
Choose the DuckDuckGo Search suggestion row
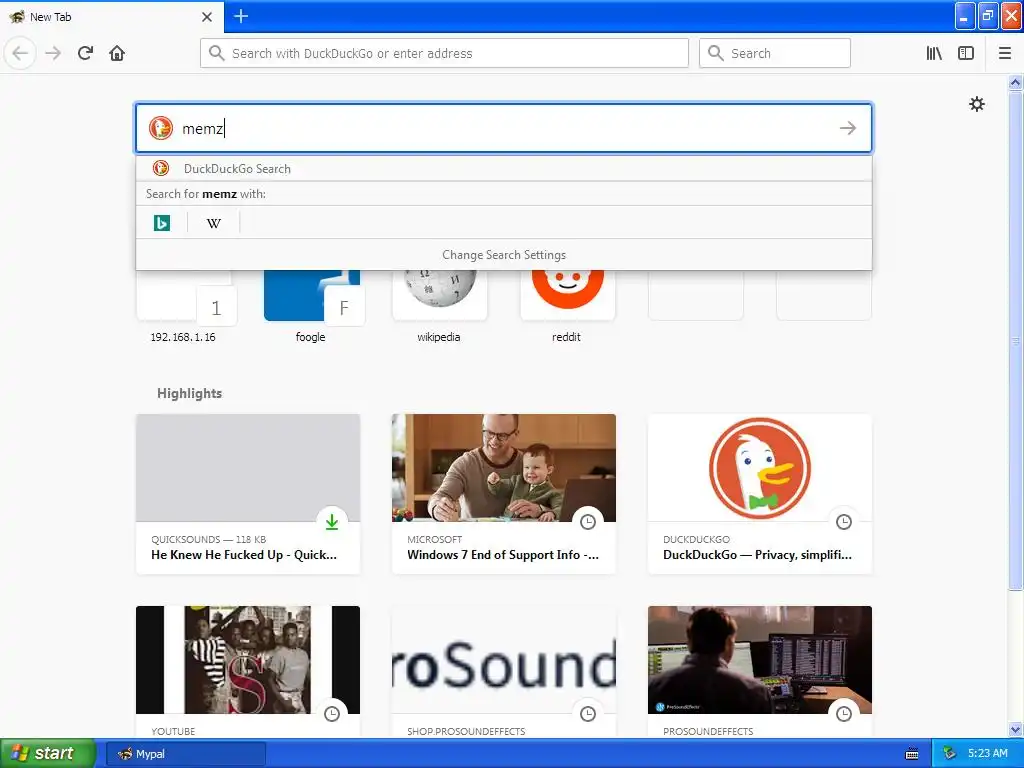click(504, 168)
